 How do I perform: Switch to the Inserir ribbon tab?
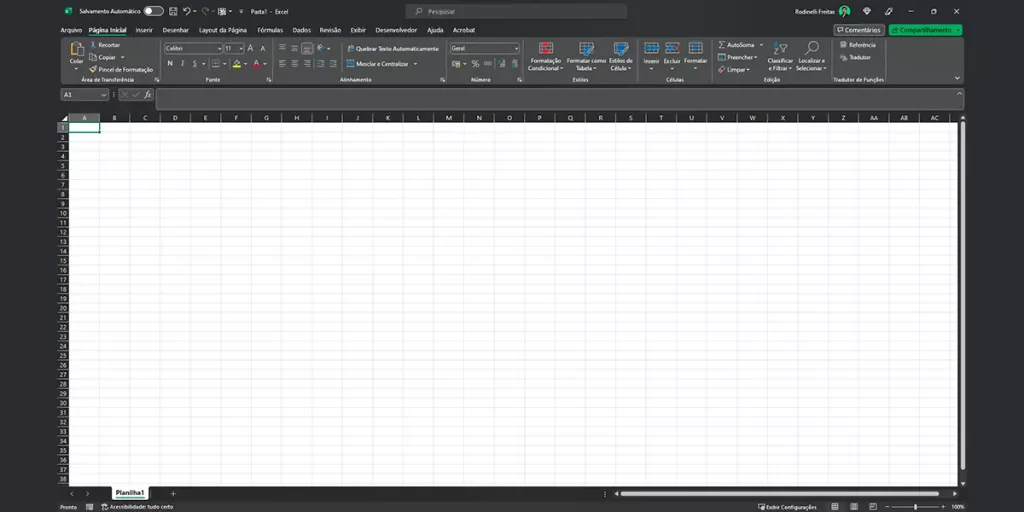pyautogui.click(x=144, y=30)
